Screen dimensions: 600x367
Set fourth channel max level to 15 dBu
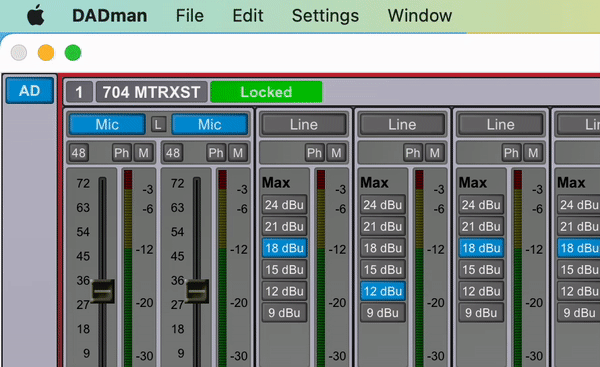tap(383, 269)
